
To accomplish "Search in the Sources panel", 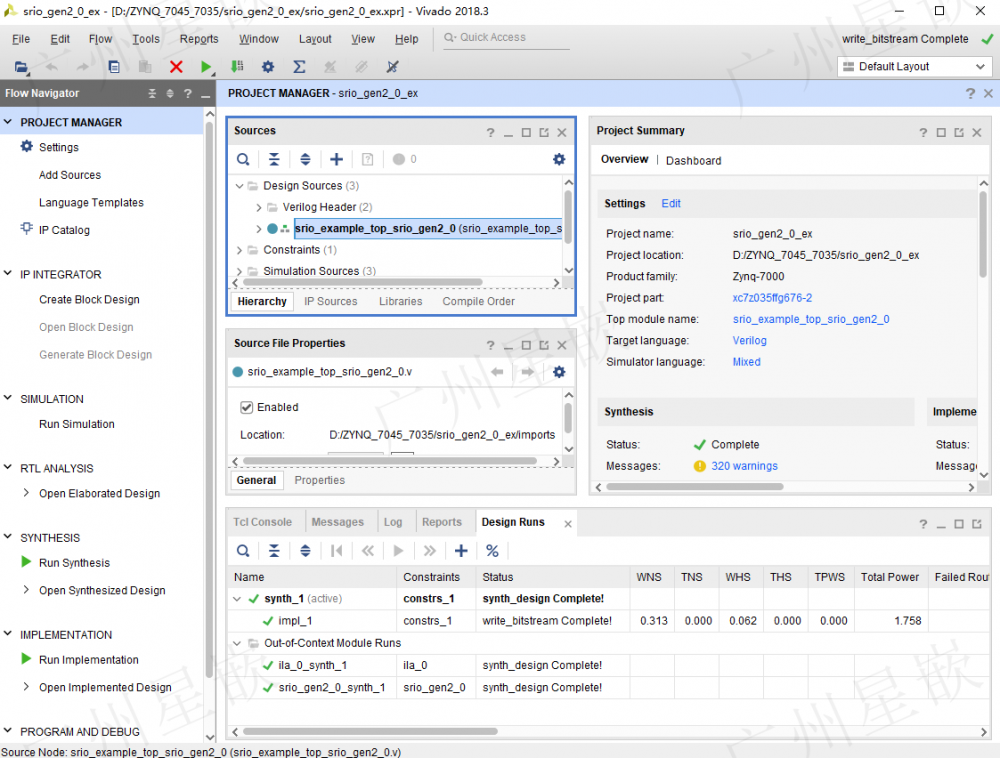I will point(243,159).
